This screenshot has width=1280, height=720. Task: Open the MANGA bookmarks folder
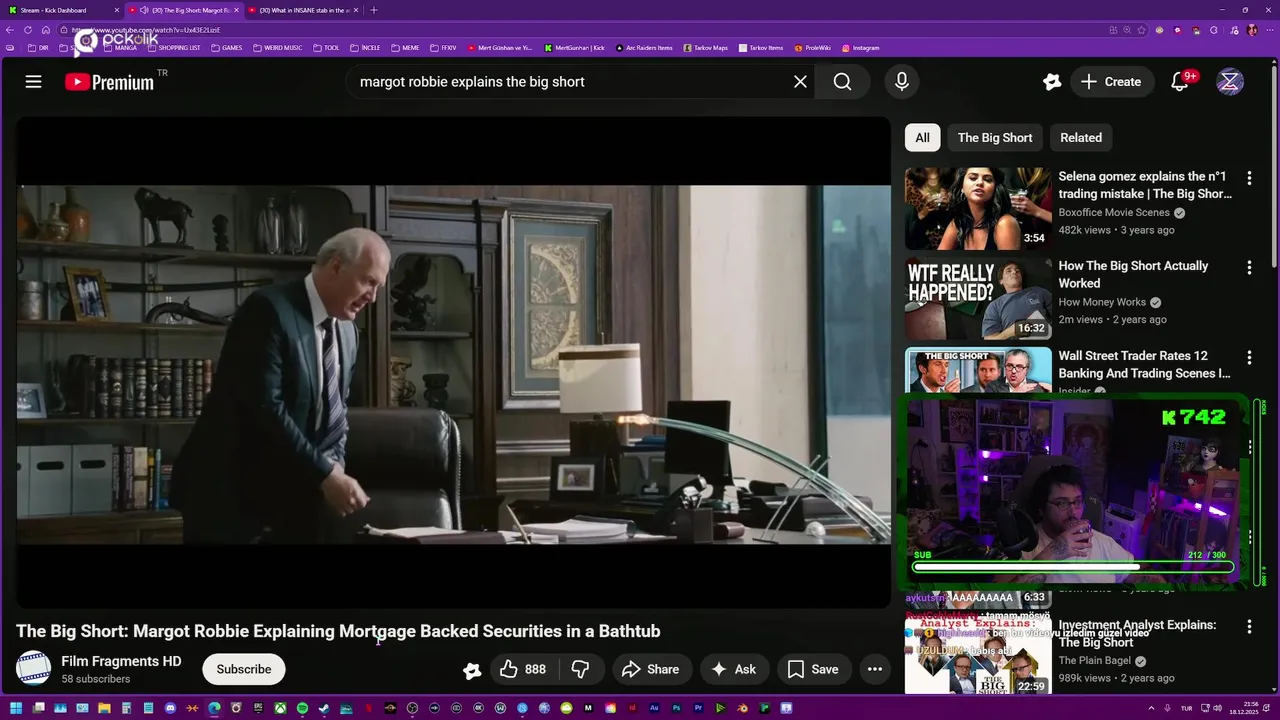pyautogui.click(x=120, y=48)
